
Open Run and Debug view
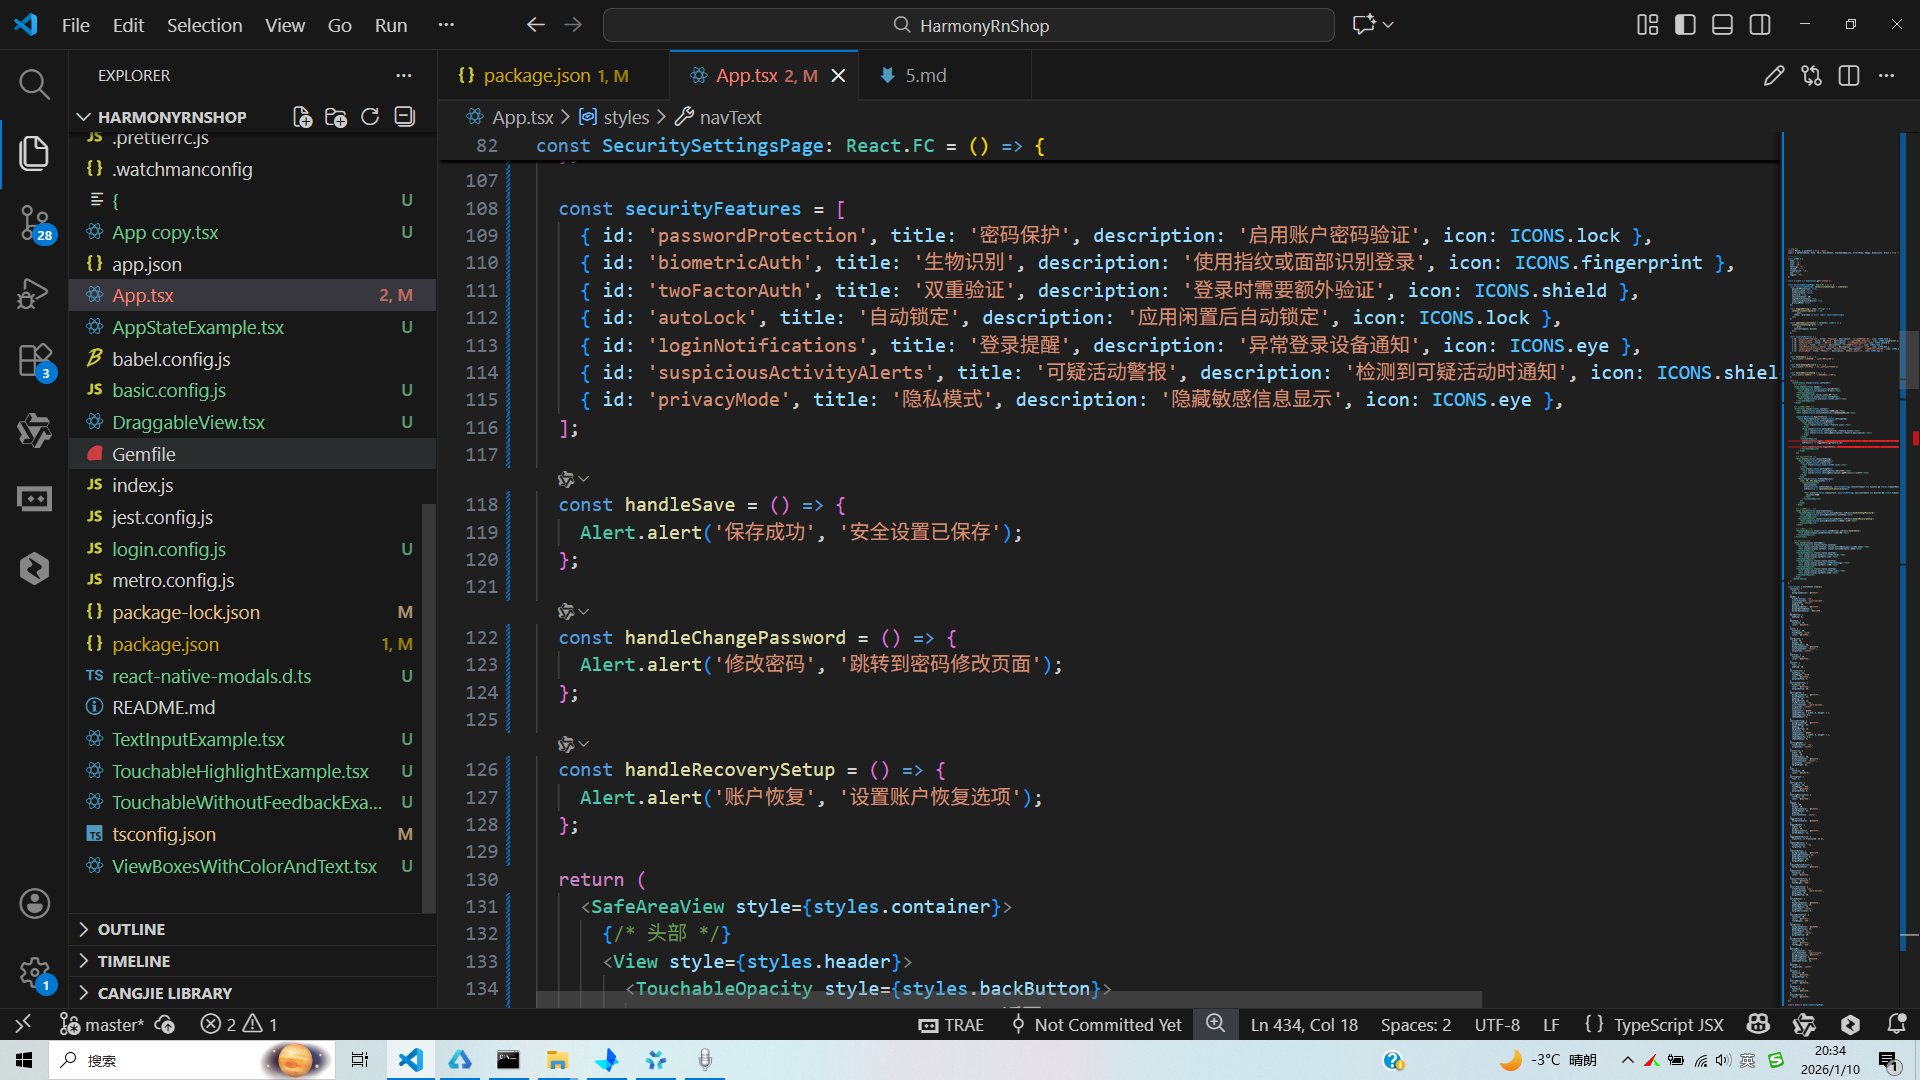[34, 293]
